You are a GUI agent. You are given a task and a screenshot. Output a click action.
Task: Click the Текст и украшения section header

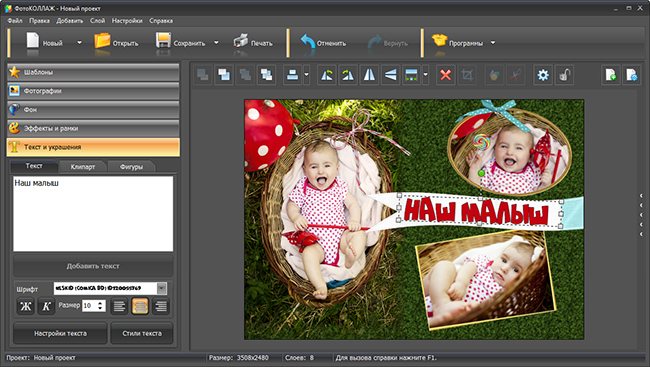click(x=93, y=147)
